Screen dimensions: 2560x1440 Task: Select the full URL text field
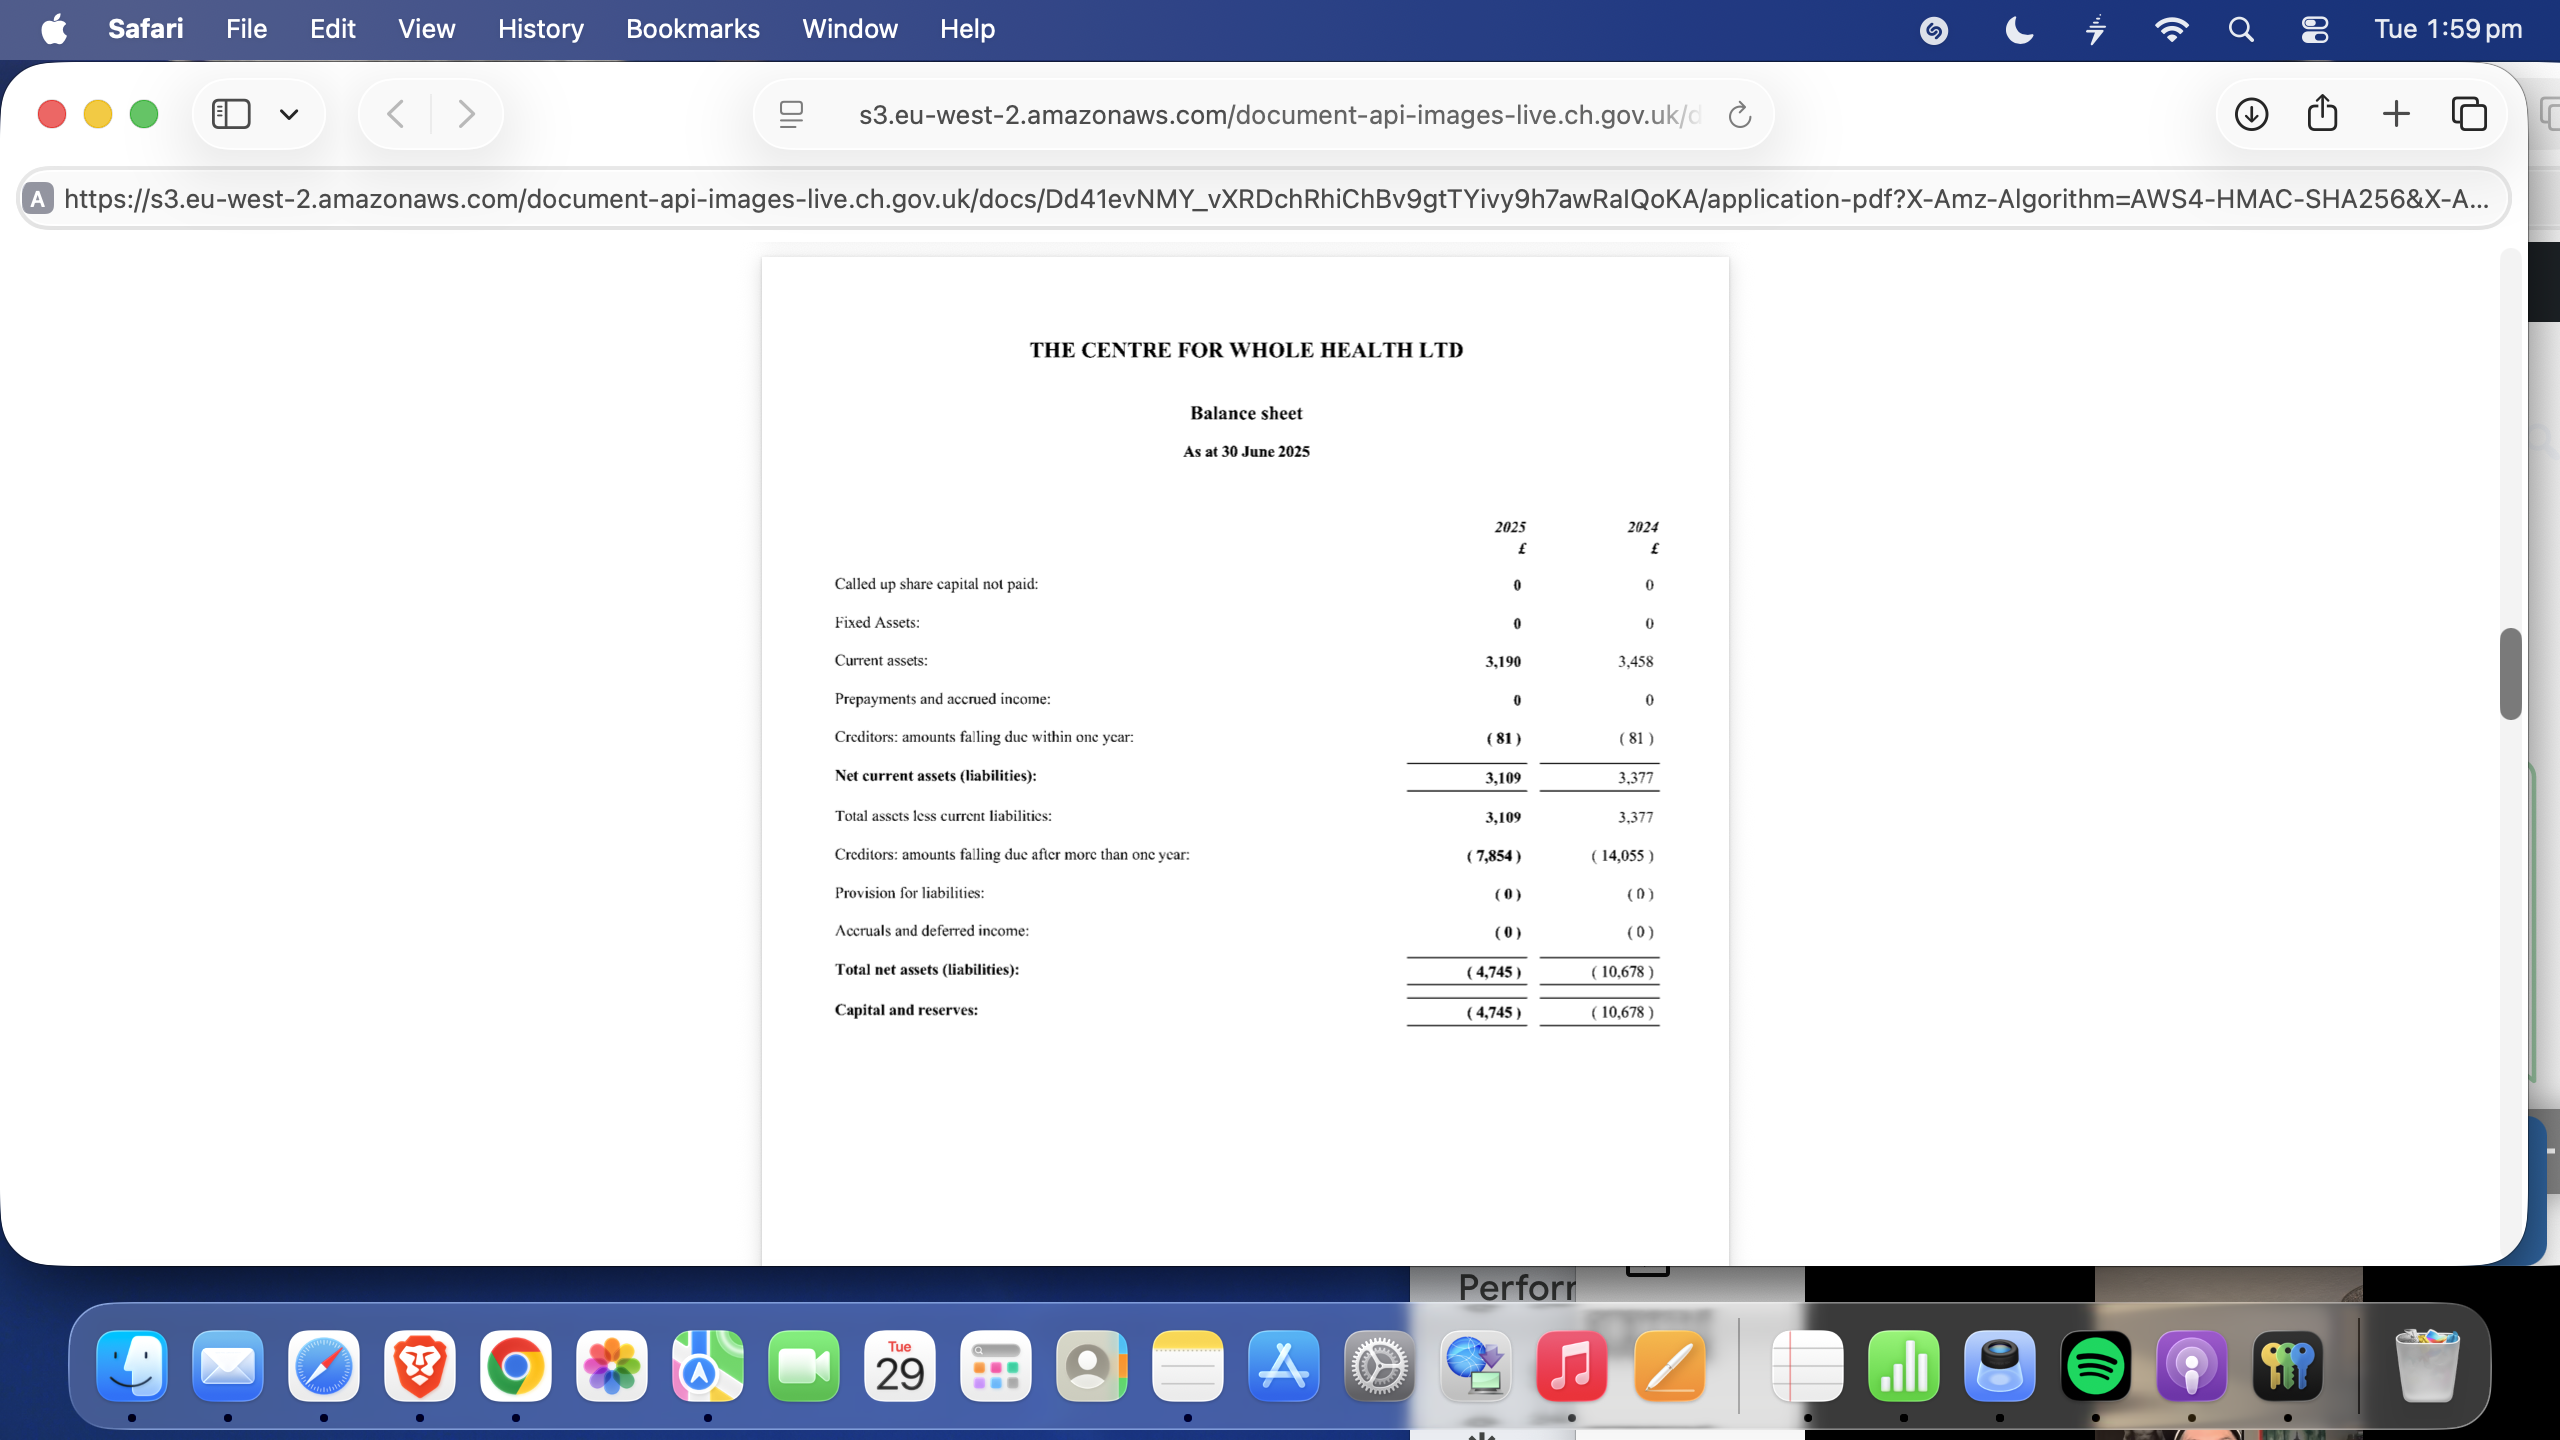tap(1264, 198)
